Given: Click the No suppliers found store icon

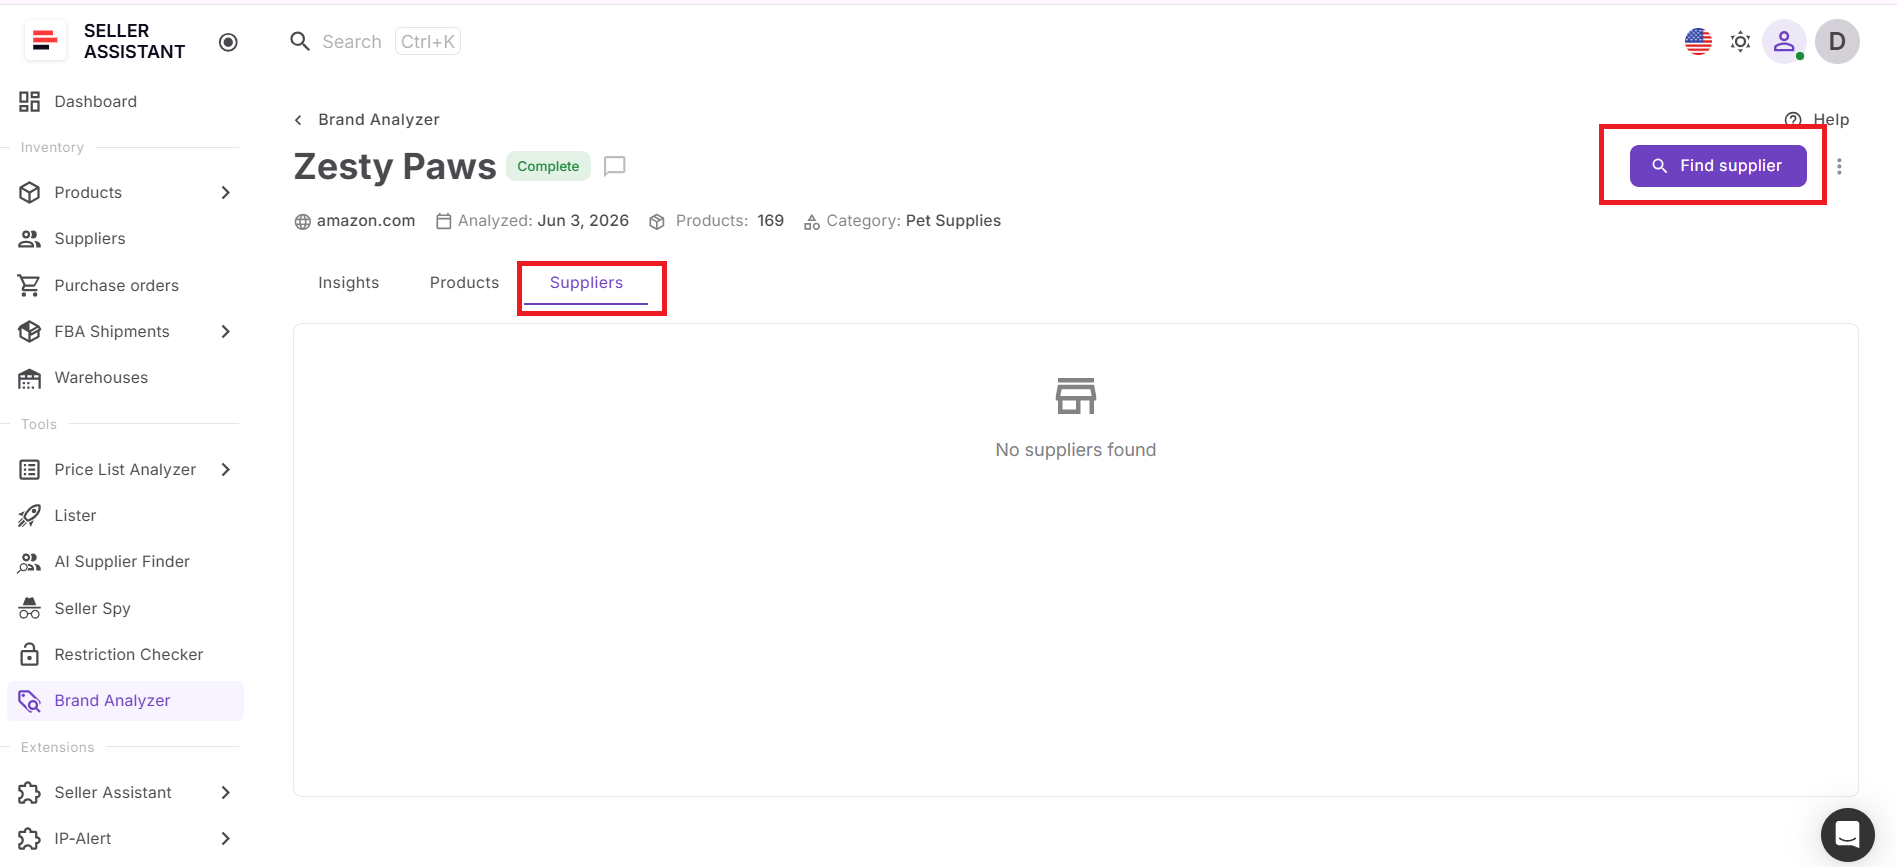Looking at the screenshot, I should click(x=1076, y=396).
